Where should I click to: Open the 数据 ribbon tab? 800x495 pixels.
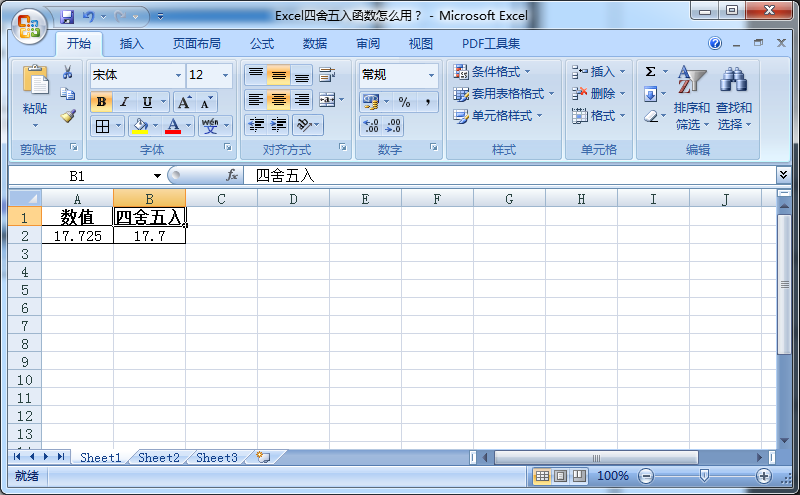tap(315, 44)
